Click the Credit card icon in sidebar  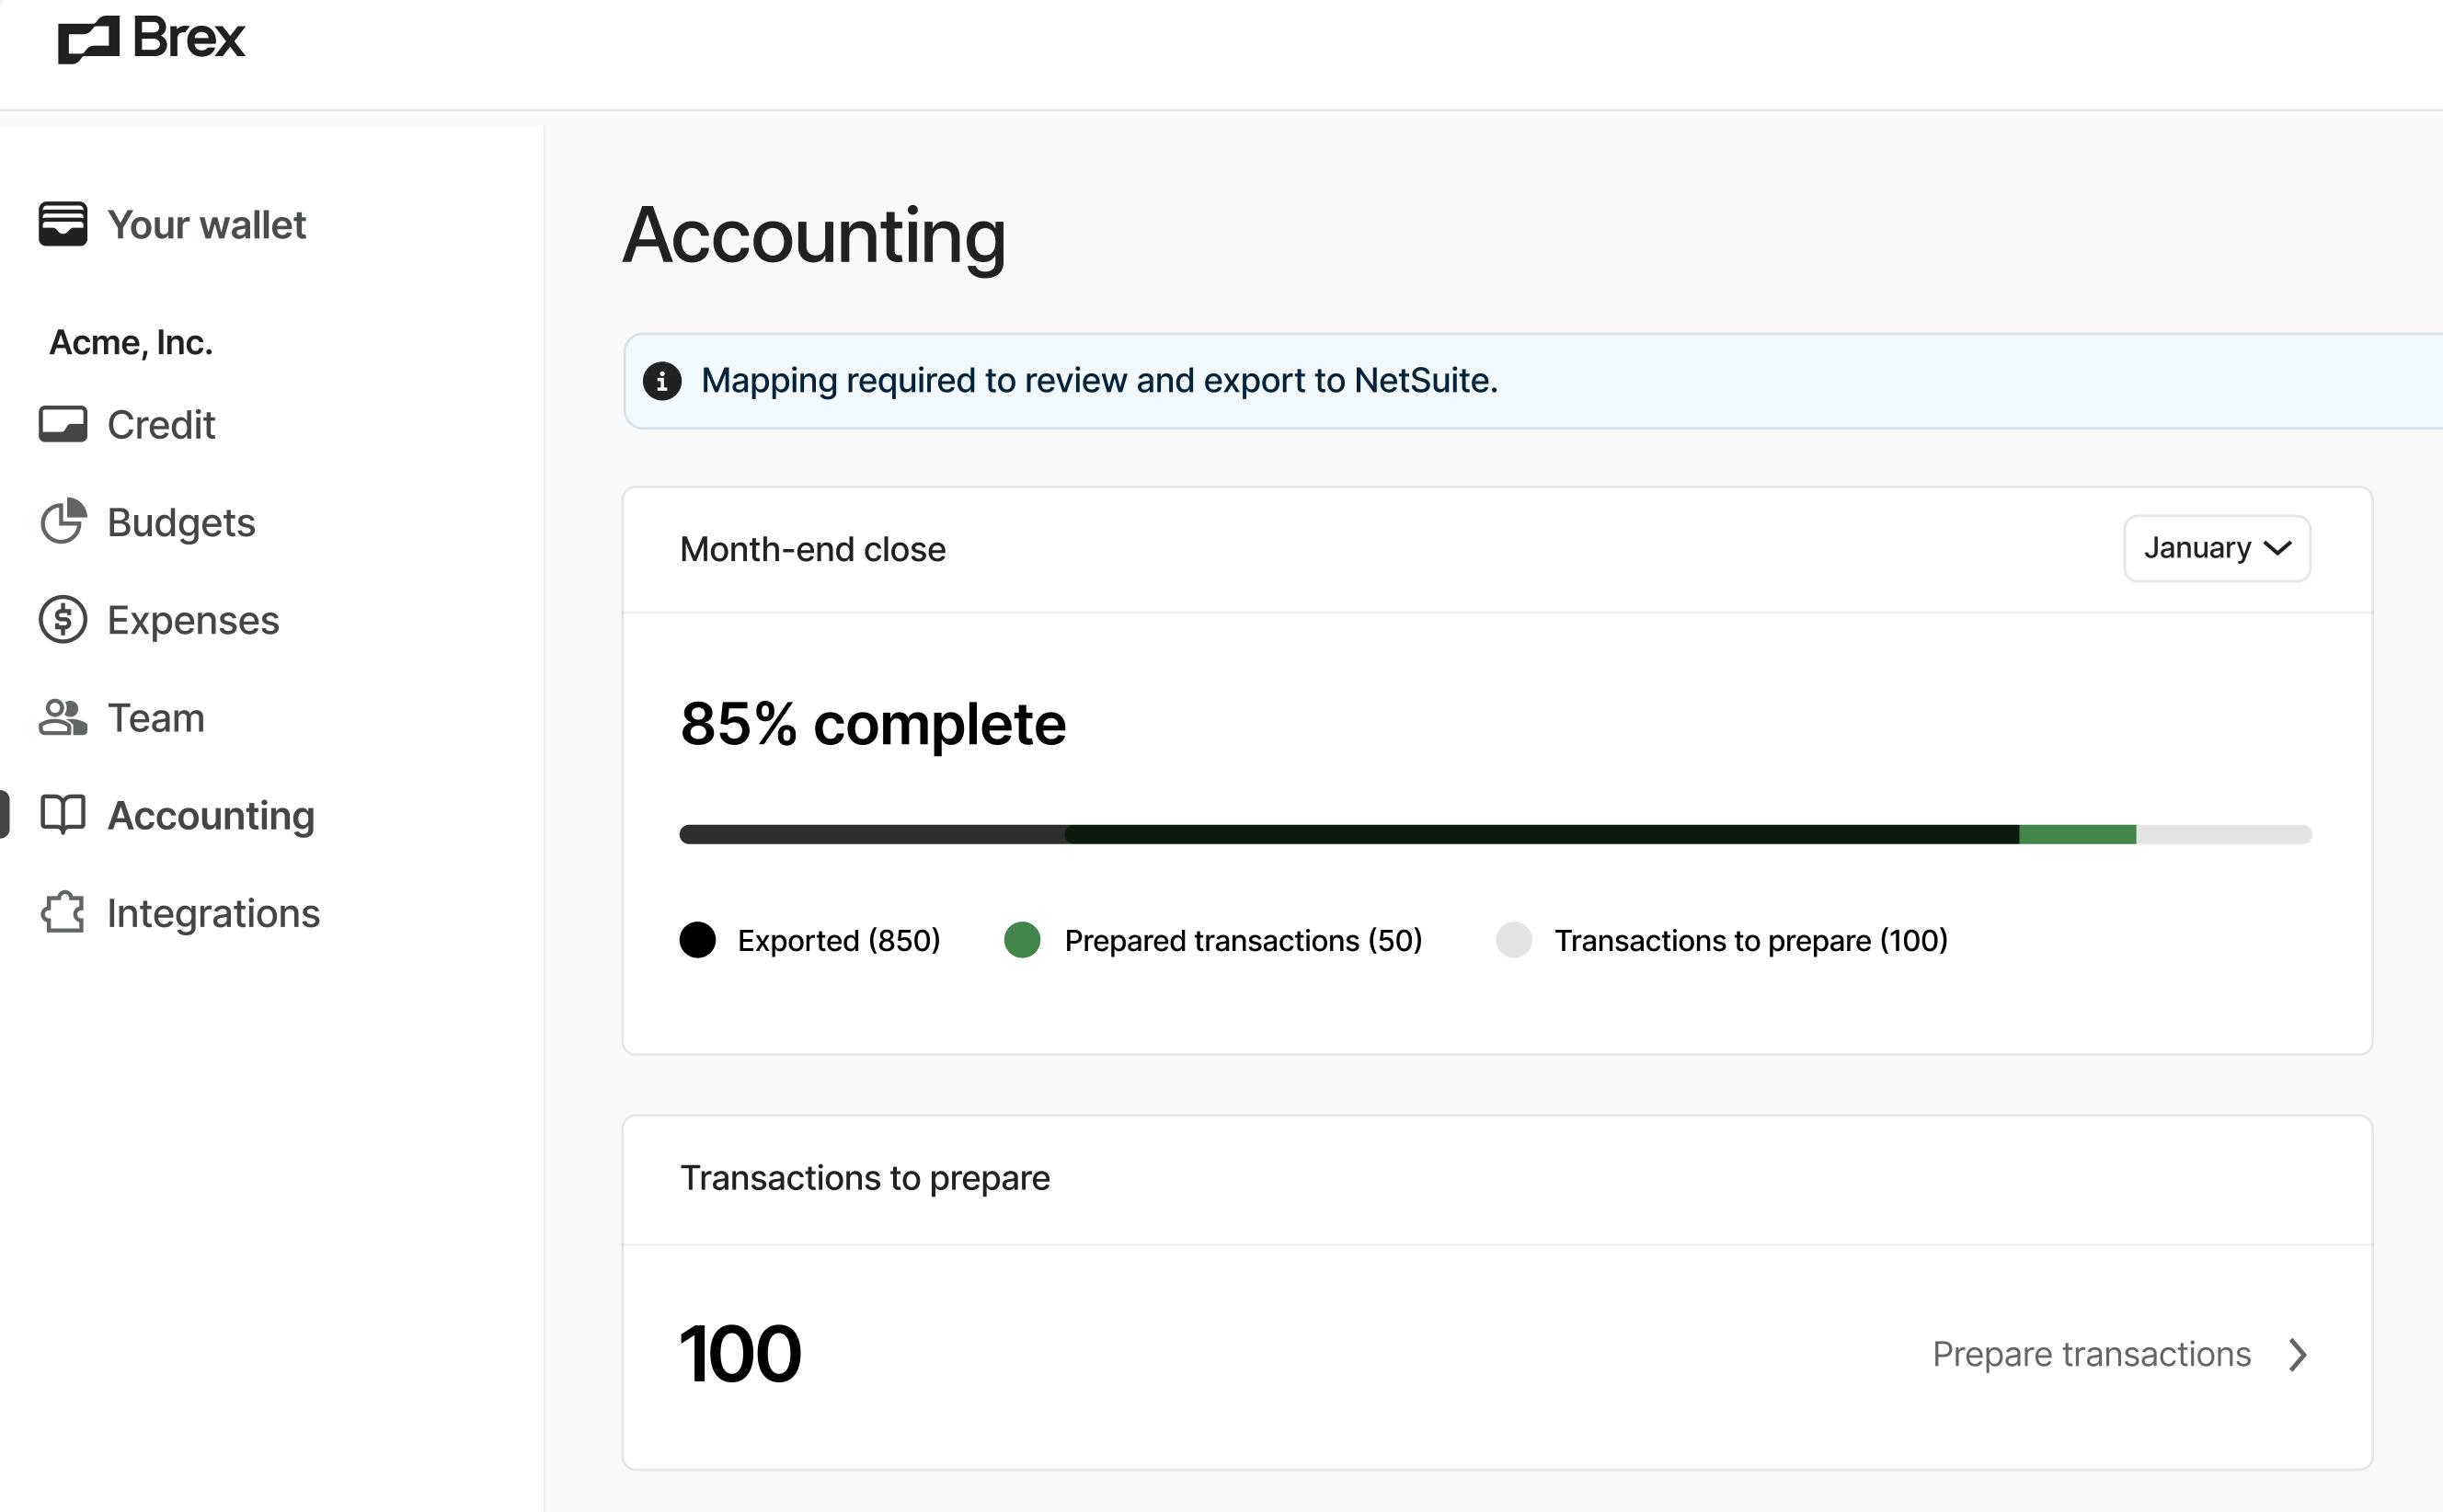[63, 424]
